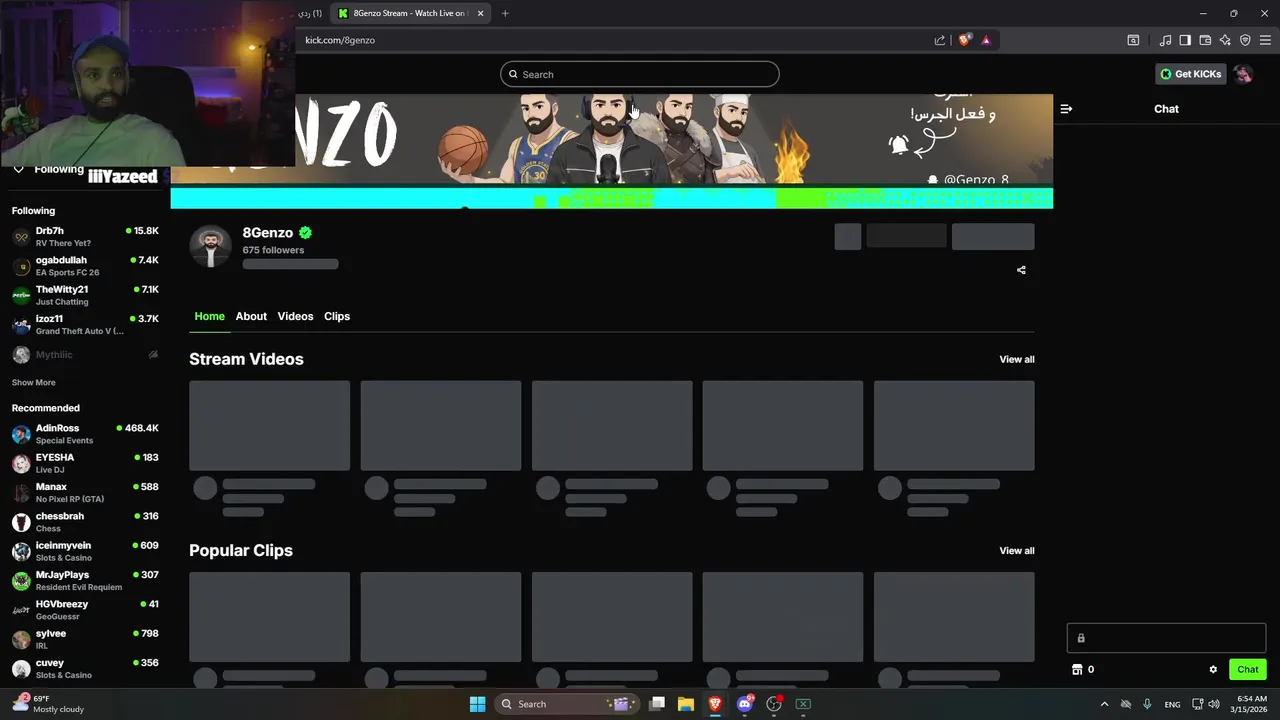
Task: Click the chat shop points icon
Action: tap(1077, 670)
